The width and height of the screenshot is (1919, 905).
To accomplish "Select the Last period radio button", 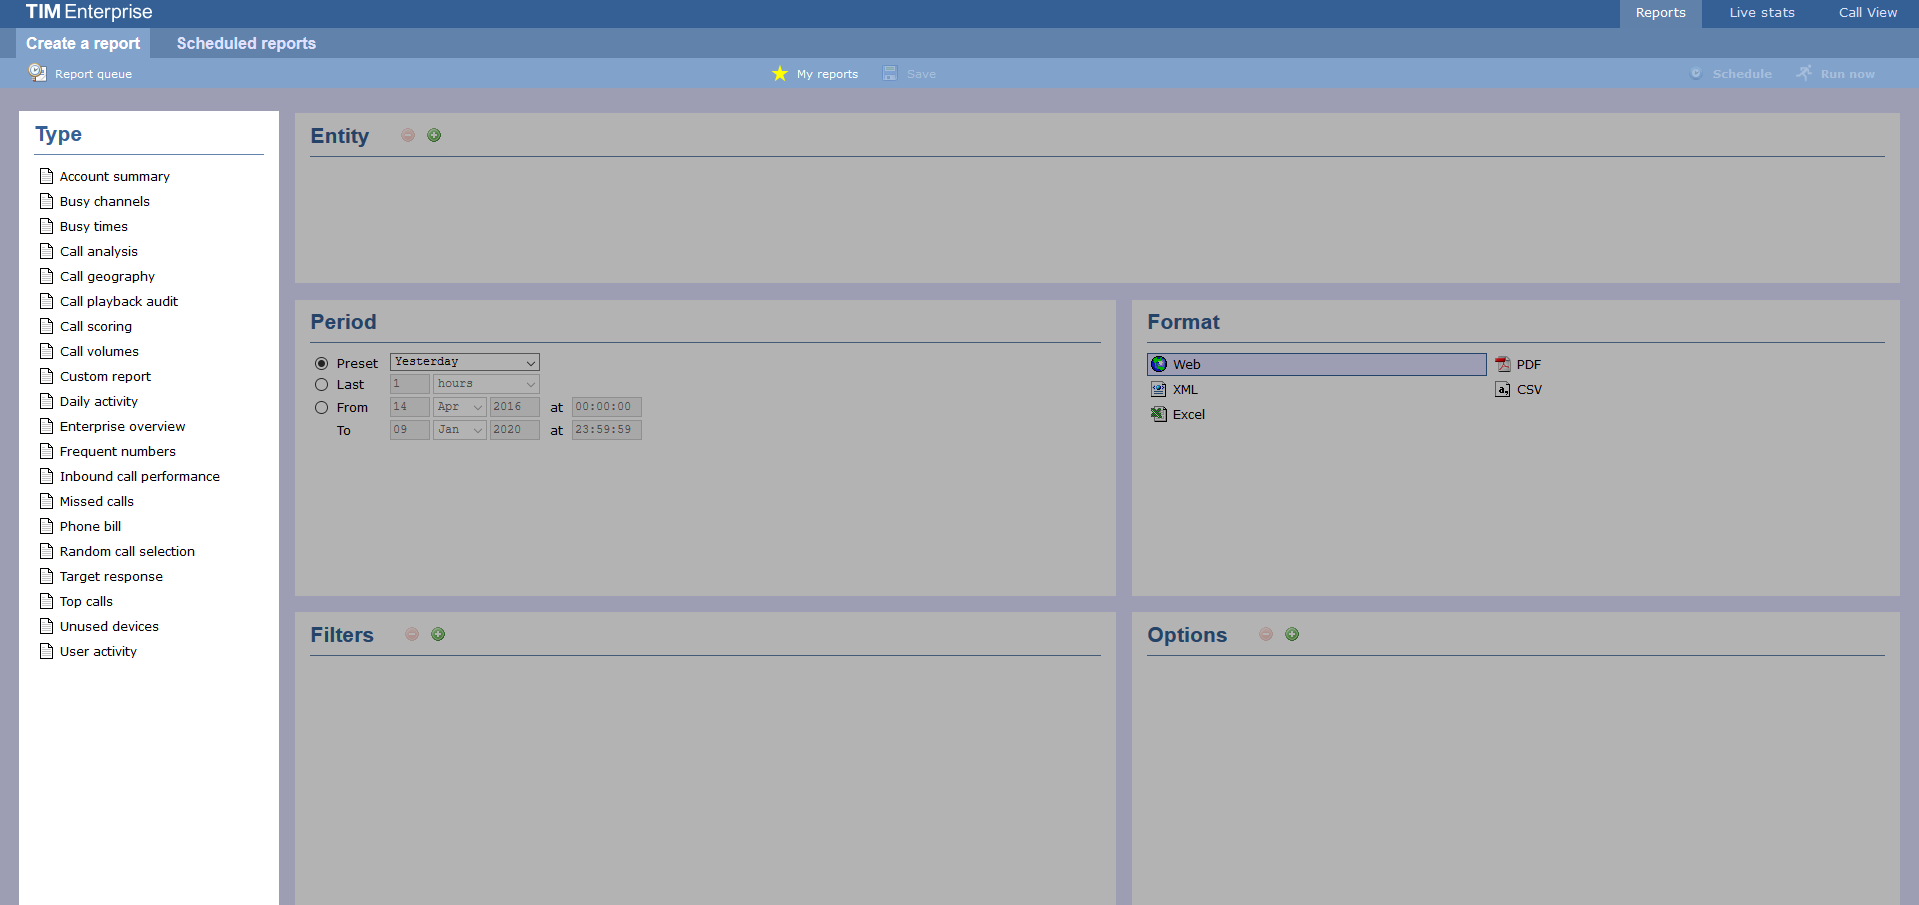I will coord(322,385).
